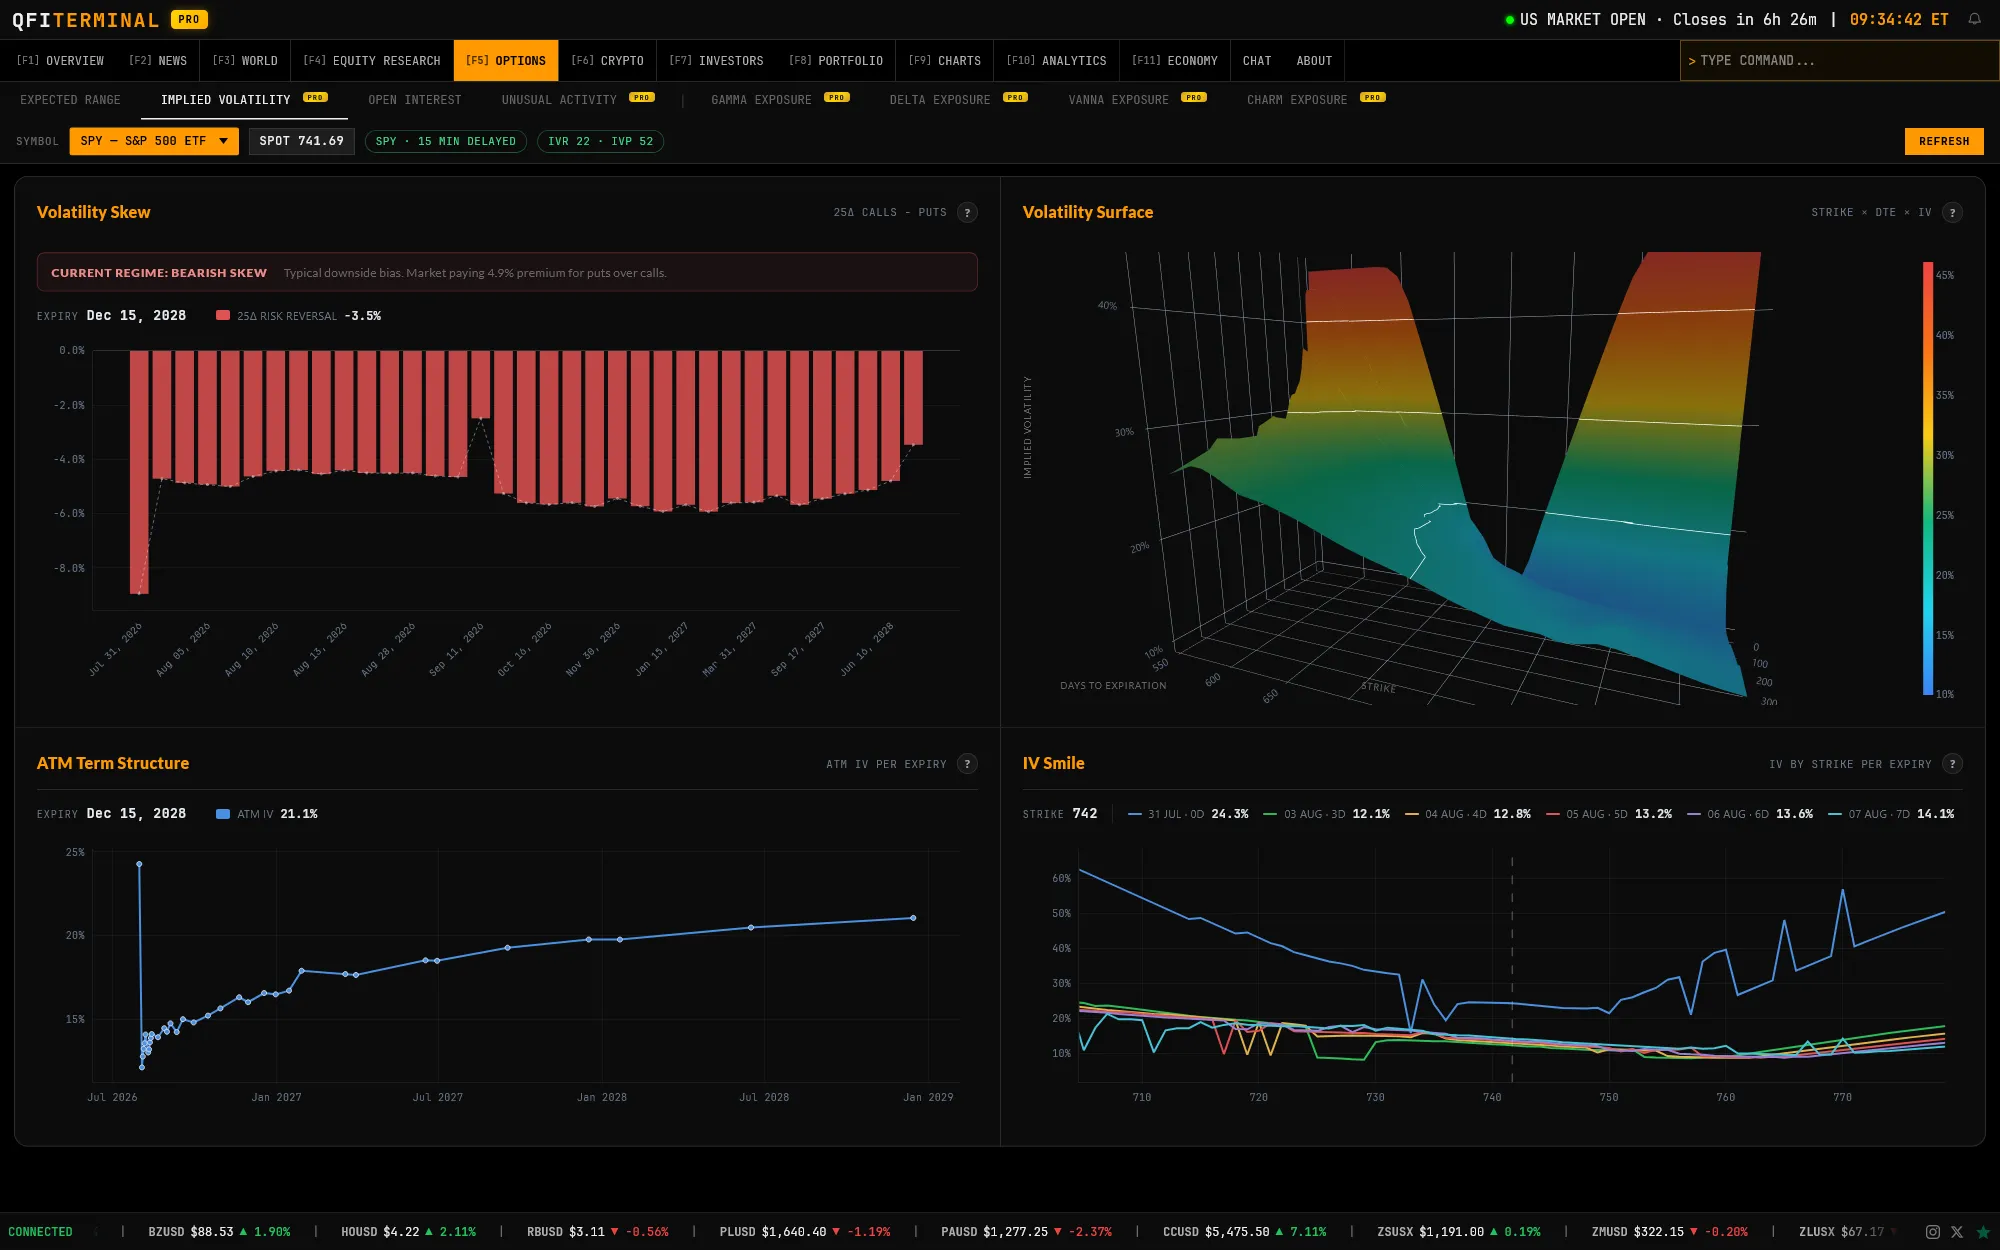This screenshot has height=1251, width=2000.
Task: Switch to Open Interest tab
Action: tap(415, 100)
